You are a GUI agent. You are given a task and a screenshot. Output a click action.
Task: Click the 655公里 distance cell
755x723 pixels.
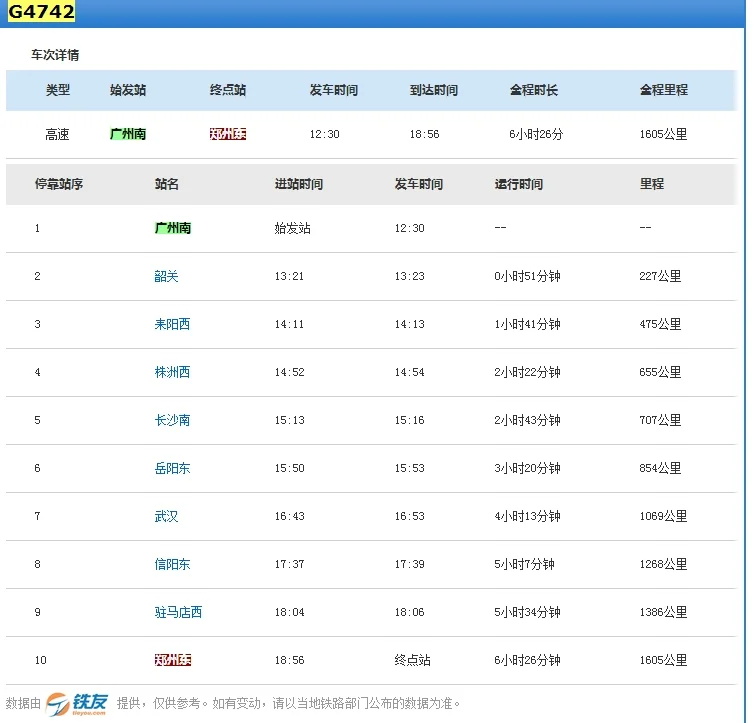(660, 372)
